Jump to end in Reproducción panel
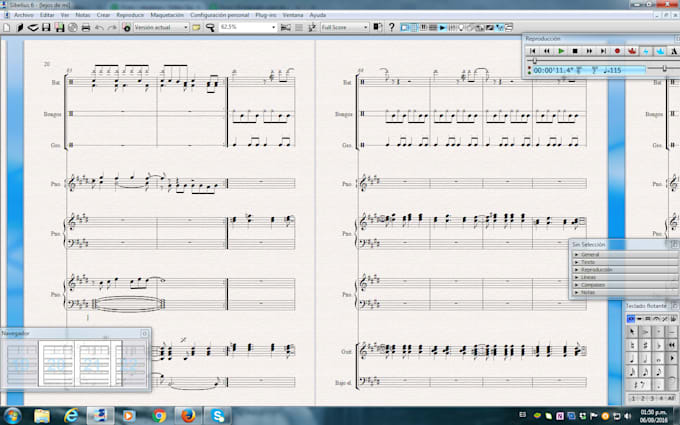 point(603,51)
